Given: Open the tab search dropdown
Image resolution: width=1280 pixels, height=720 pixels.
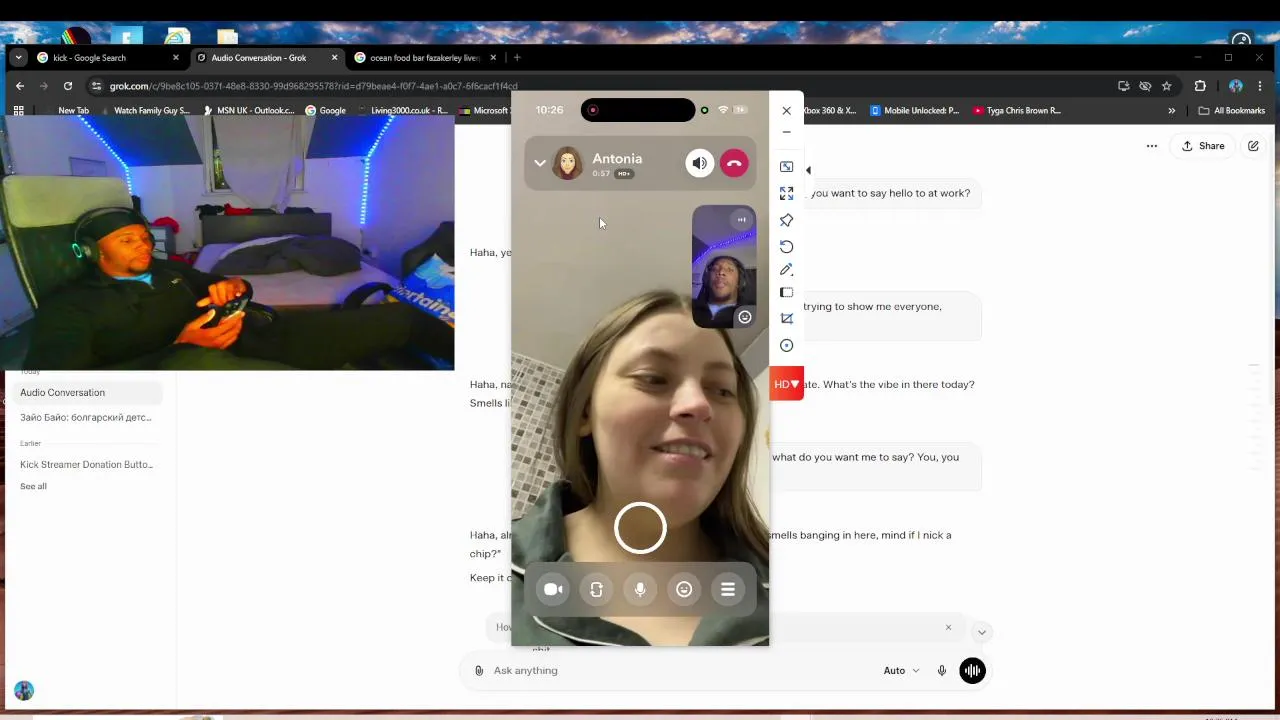Looking at the screenshot, I should (18, 58).
